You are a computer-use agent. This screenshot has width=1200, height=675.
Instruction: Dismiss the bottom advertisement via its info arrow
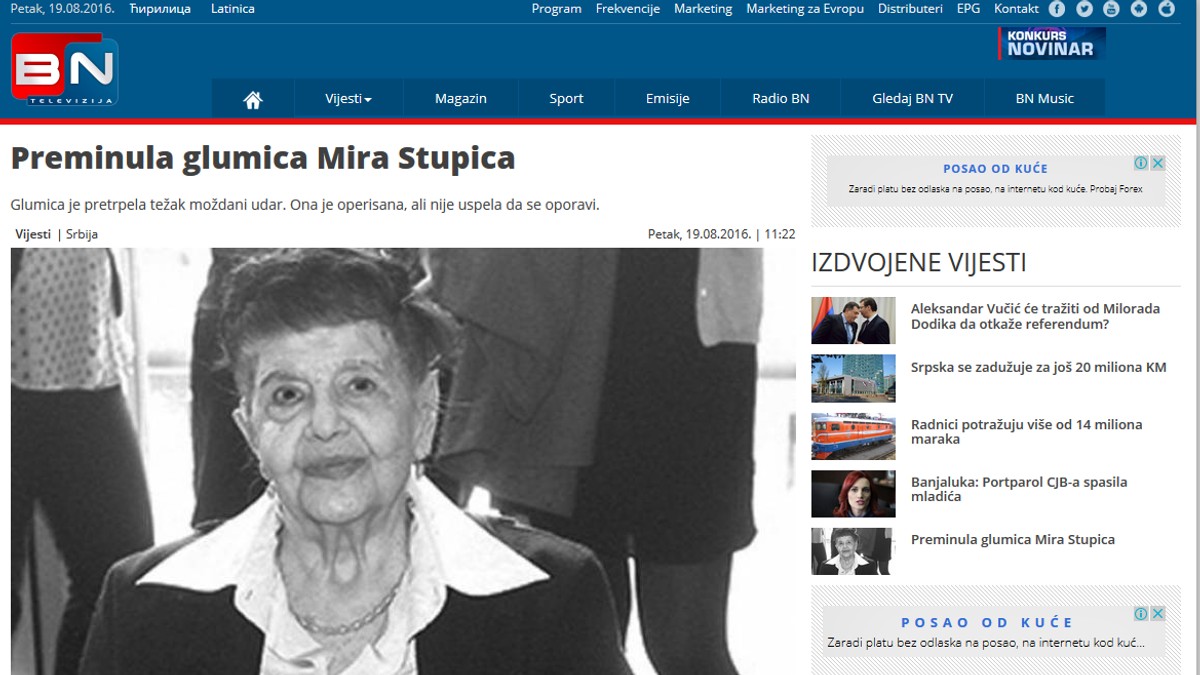1143,612
